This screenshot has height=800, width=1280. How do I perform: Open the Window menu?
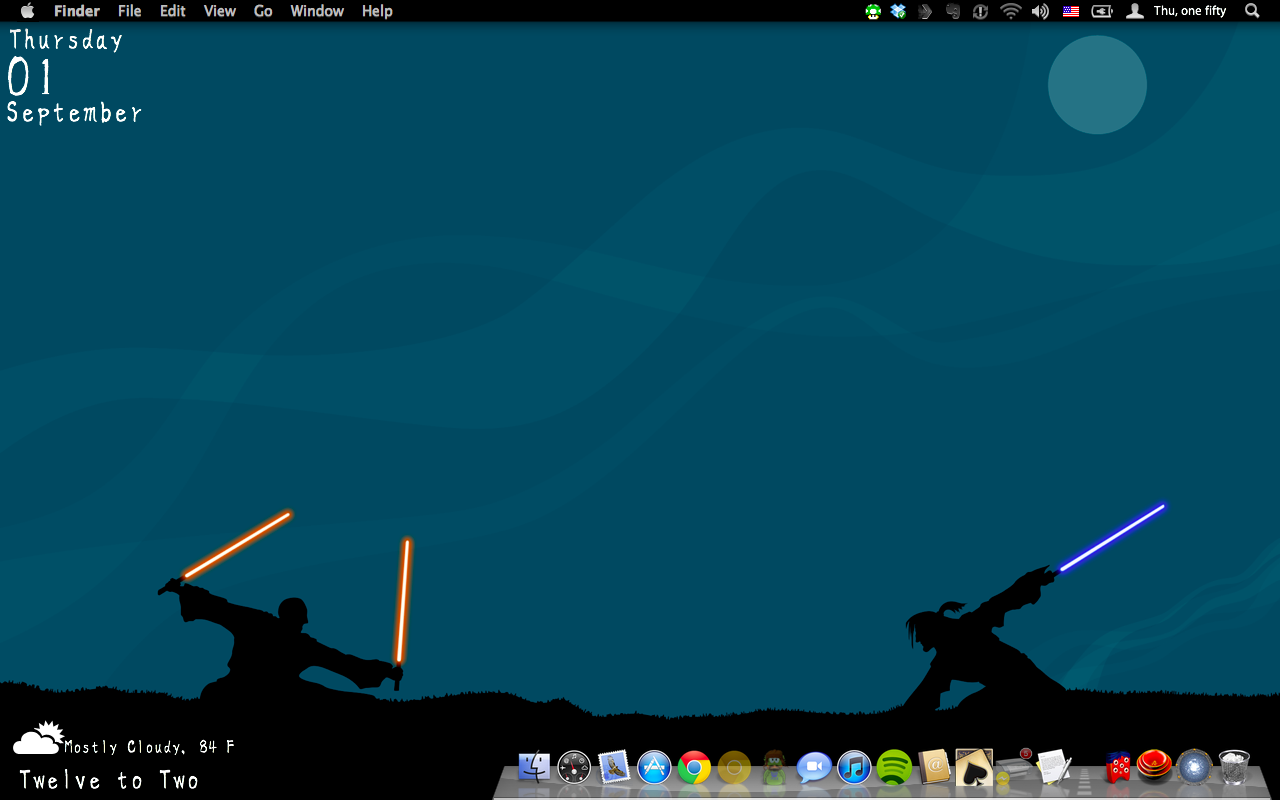click(317, 11)
